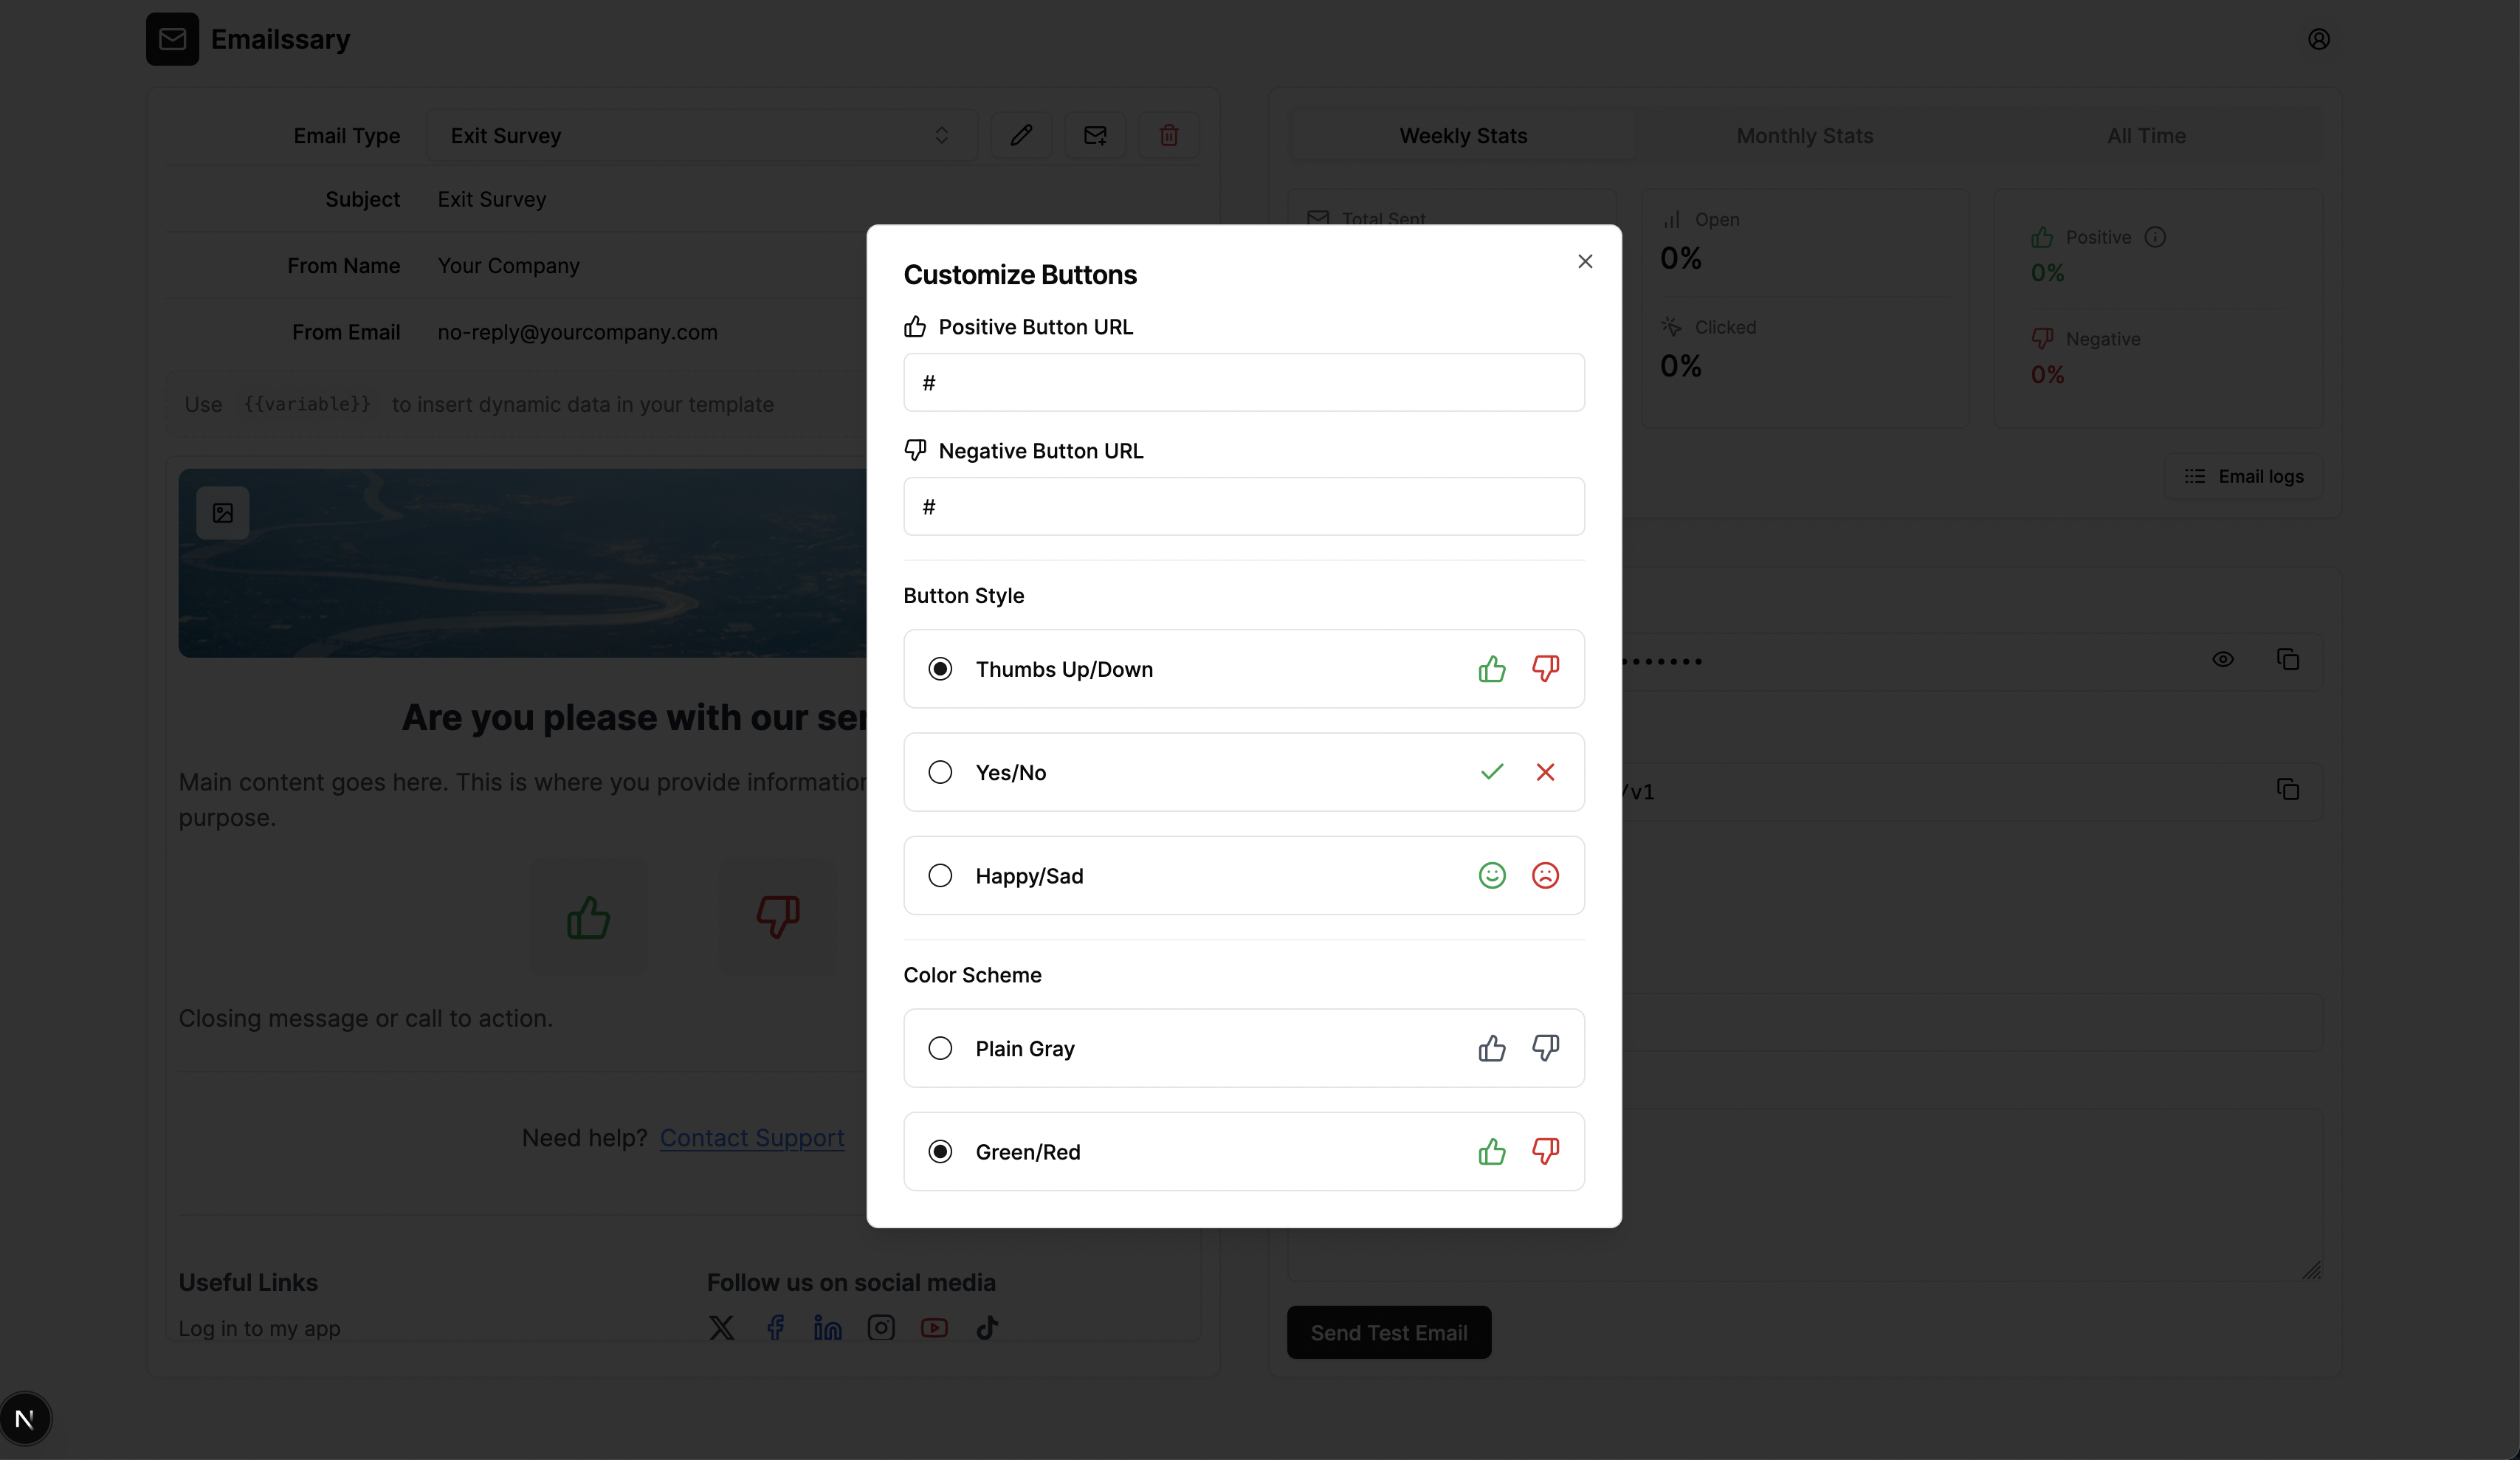The width and height of the screenshot is (2520, 1460).
Task: Choose the Plain Gray color scheme
Action: 939,1048
